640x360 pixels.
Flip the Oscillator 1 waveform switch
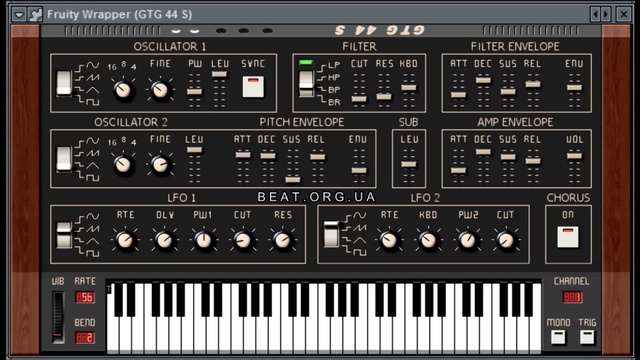coord(64,83)
